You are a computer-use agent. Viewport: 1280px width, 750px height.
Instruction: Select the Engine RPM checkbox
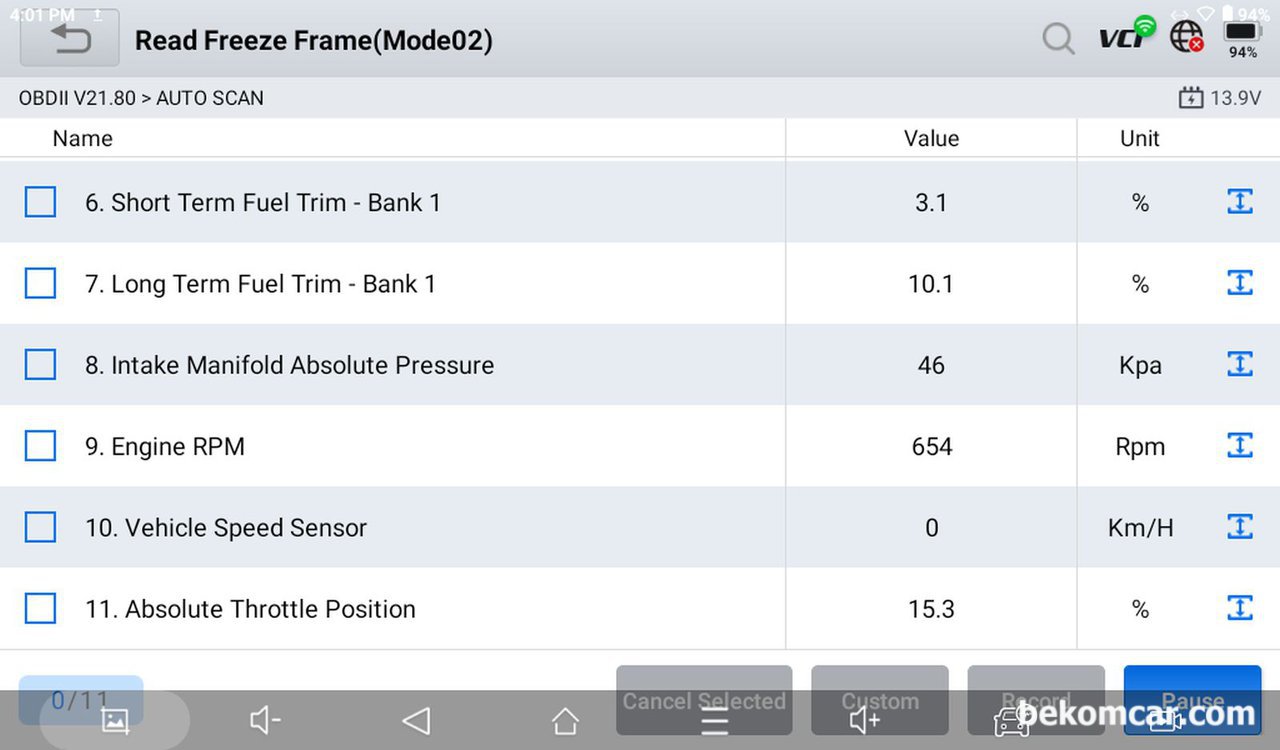pos(40,446)
